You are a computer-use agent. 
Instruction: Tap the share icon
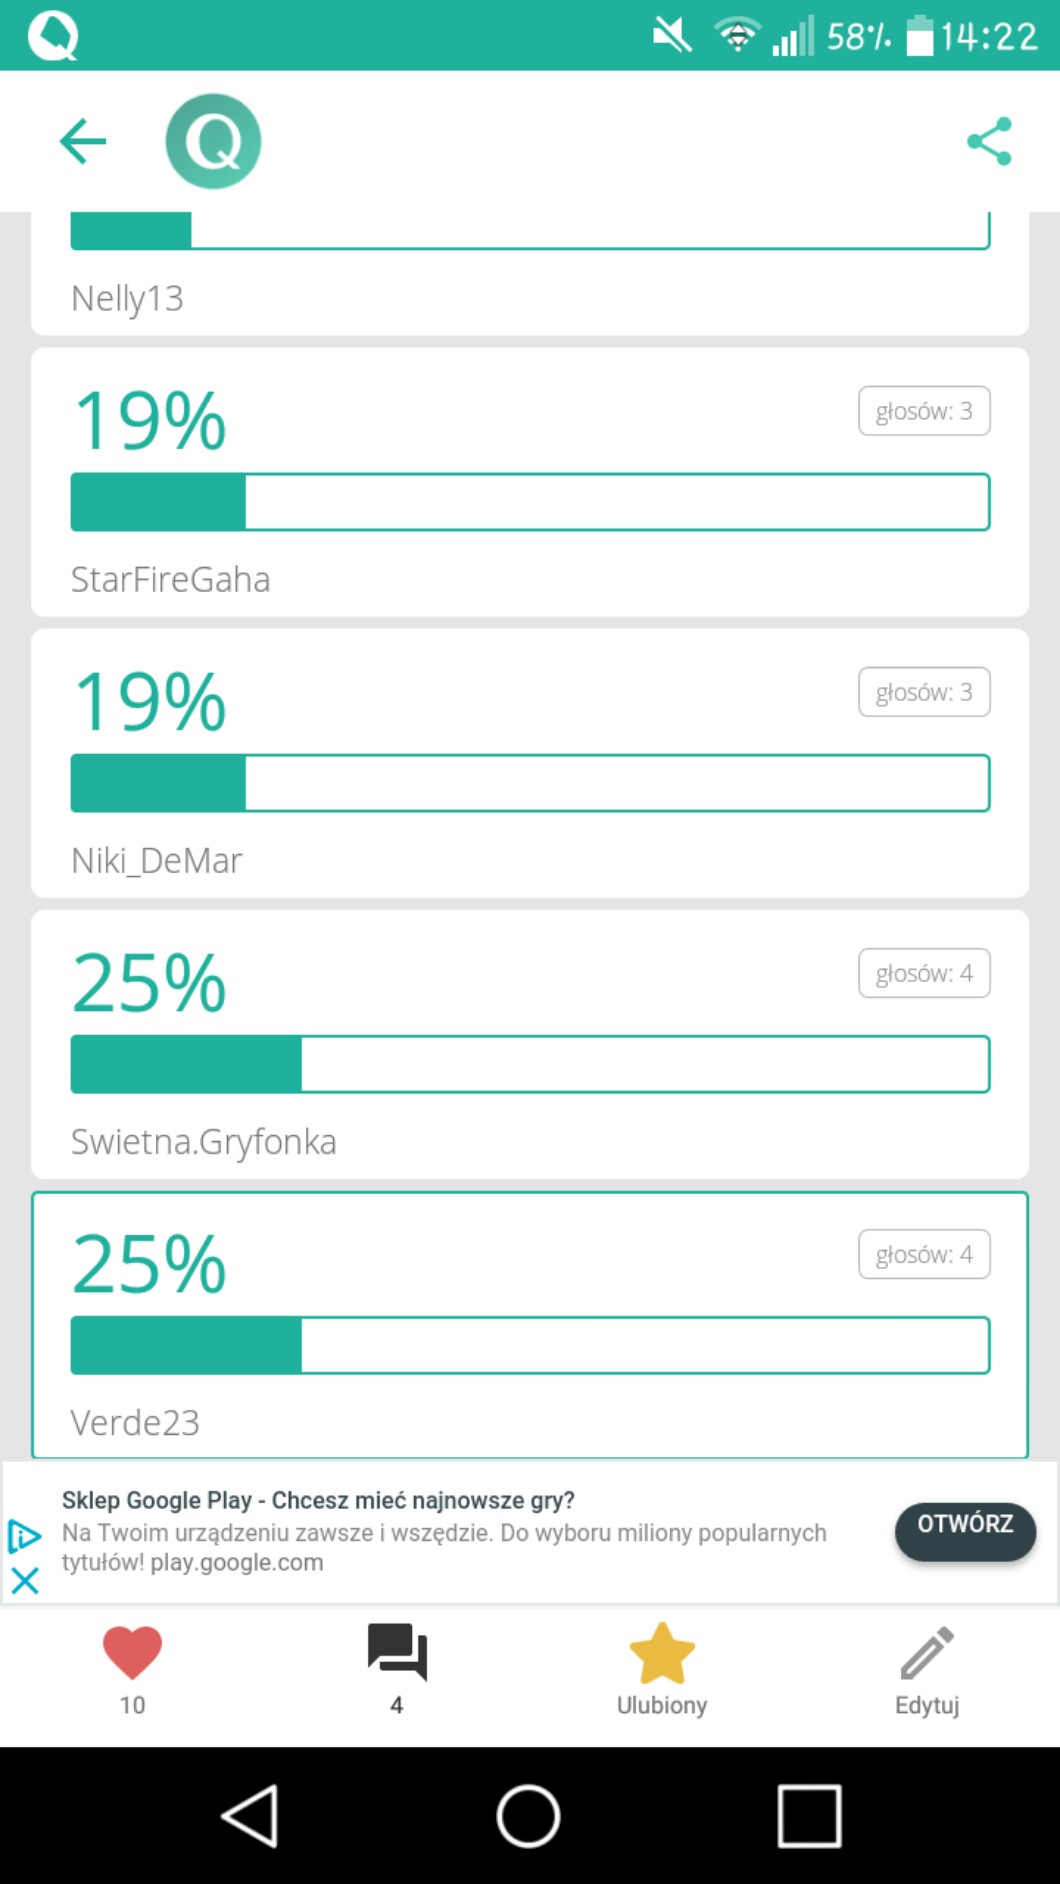[x=989, y=141]
